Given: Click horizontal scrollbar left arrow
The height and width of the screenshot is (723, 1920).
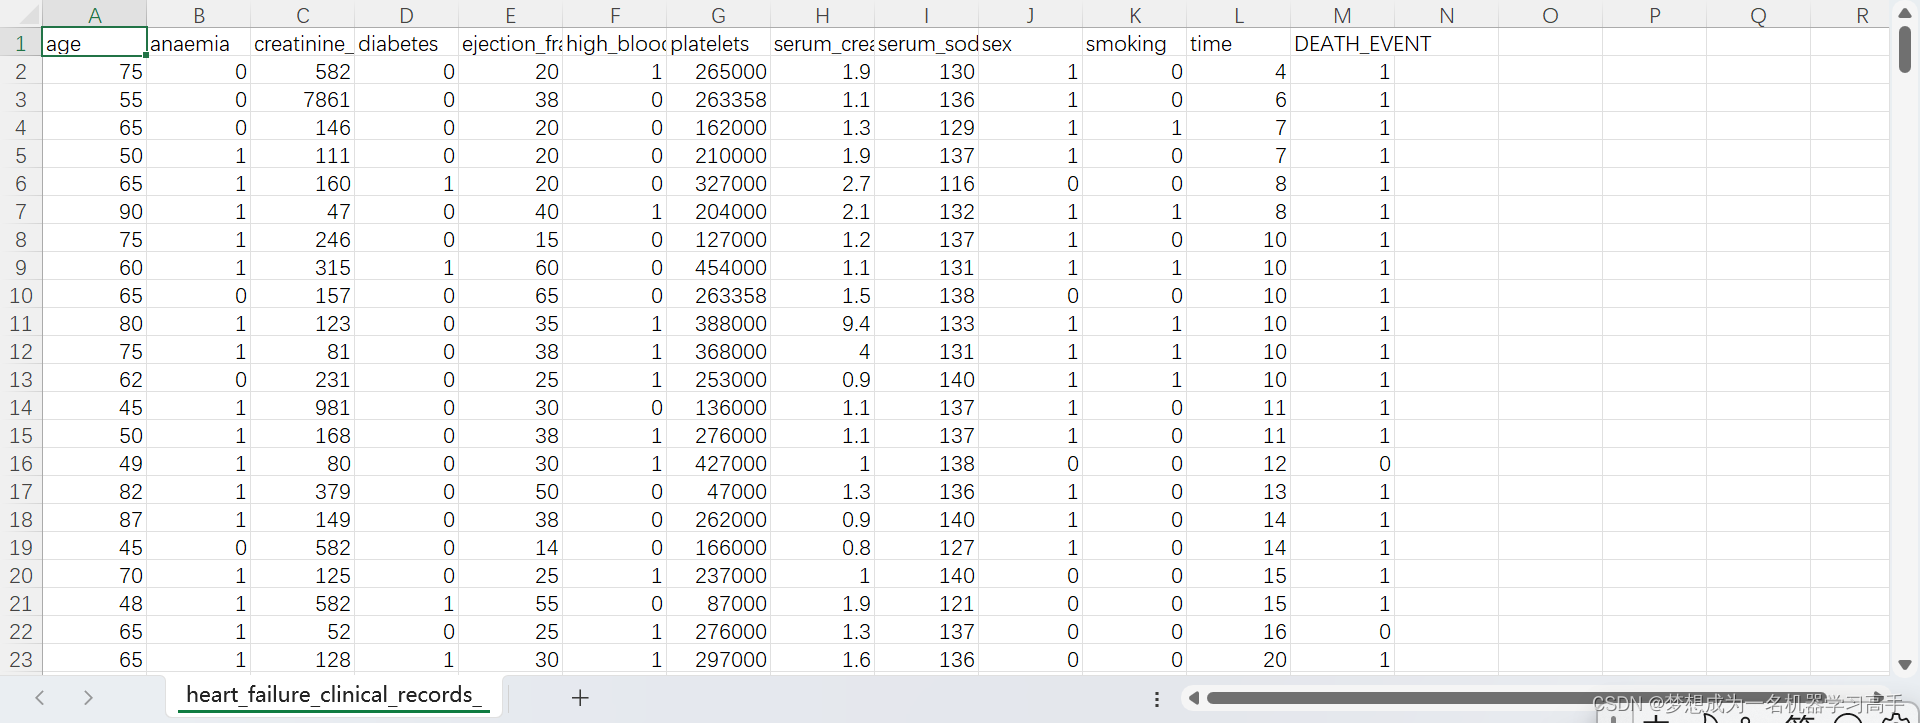Looking at the screenshot, I should [x=1193, y=698].
